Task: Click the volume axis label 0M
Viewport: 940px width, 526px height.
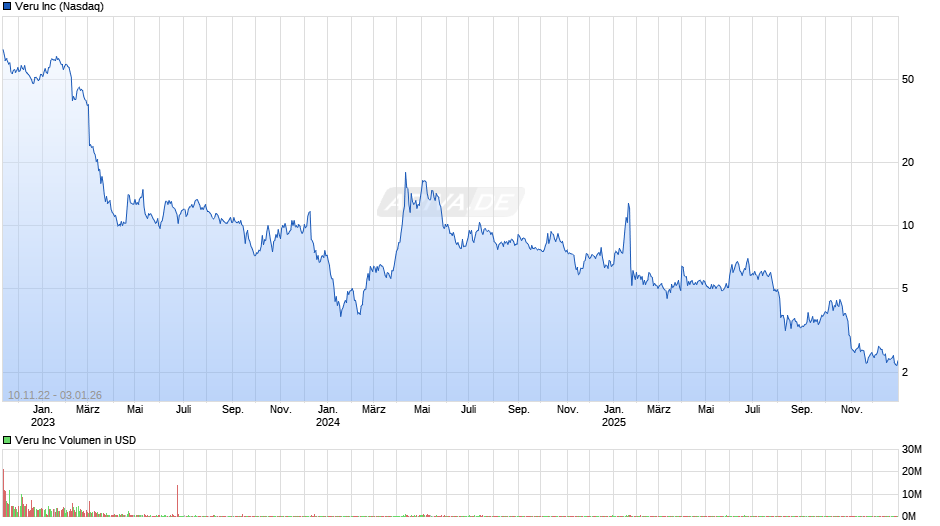Action: (x=909, y=516)
